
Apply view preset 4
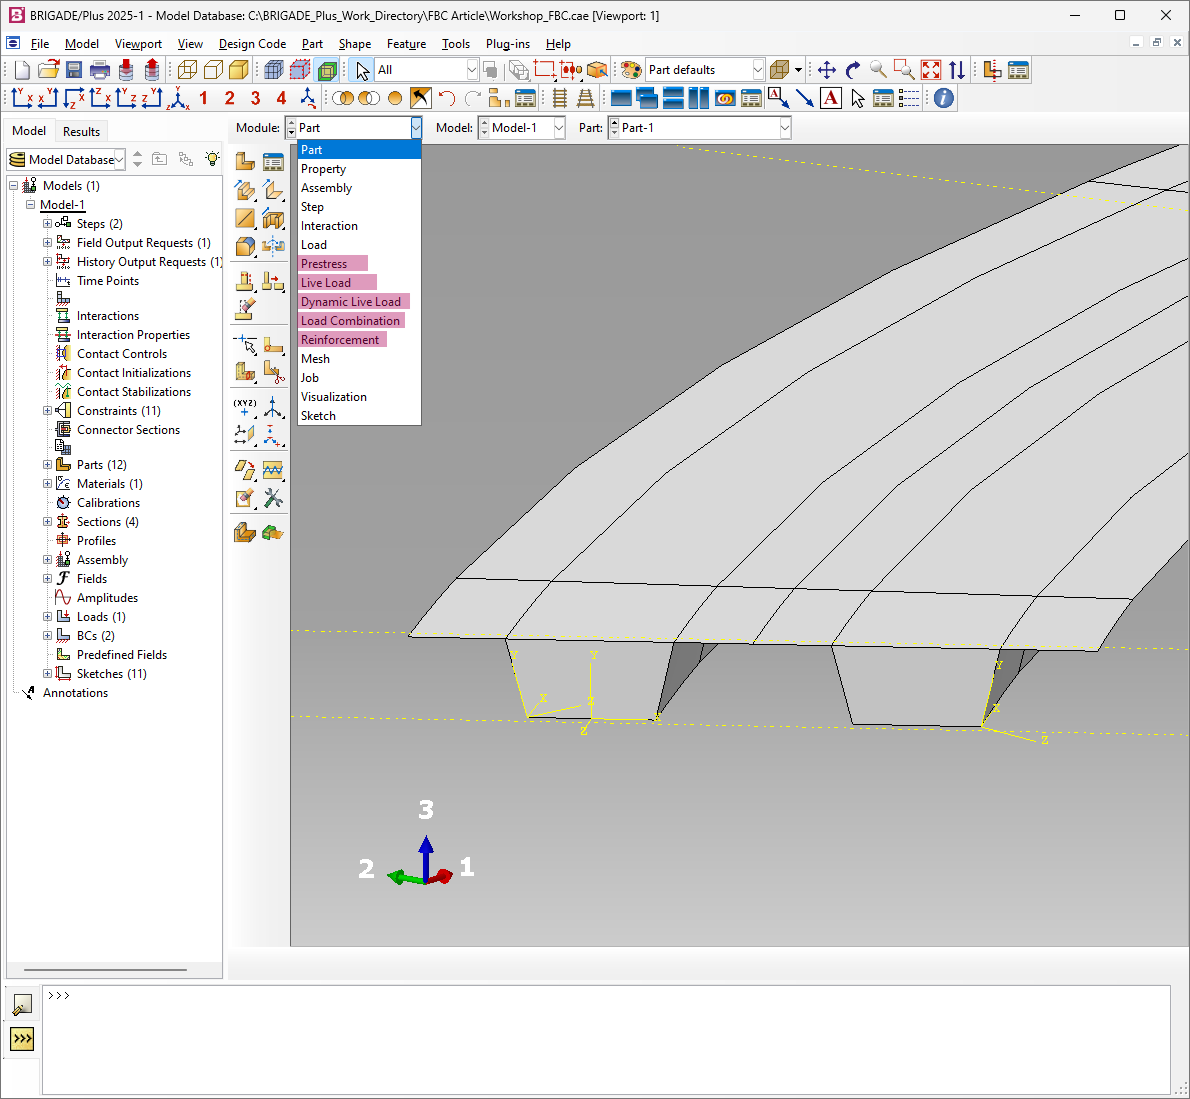click(x=281, y=97)
